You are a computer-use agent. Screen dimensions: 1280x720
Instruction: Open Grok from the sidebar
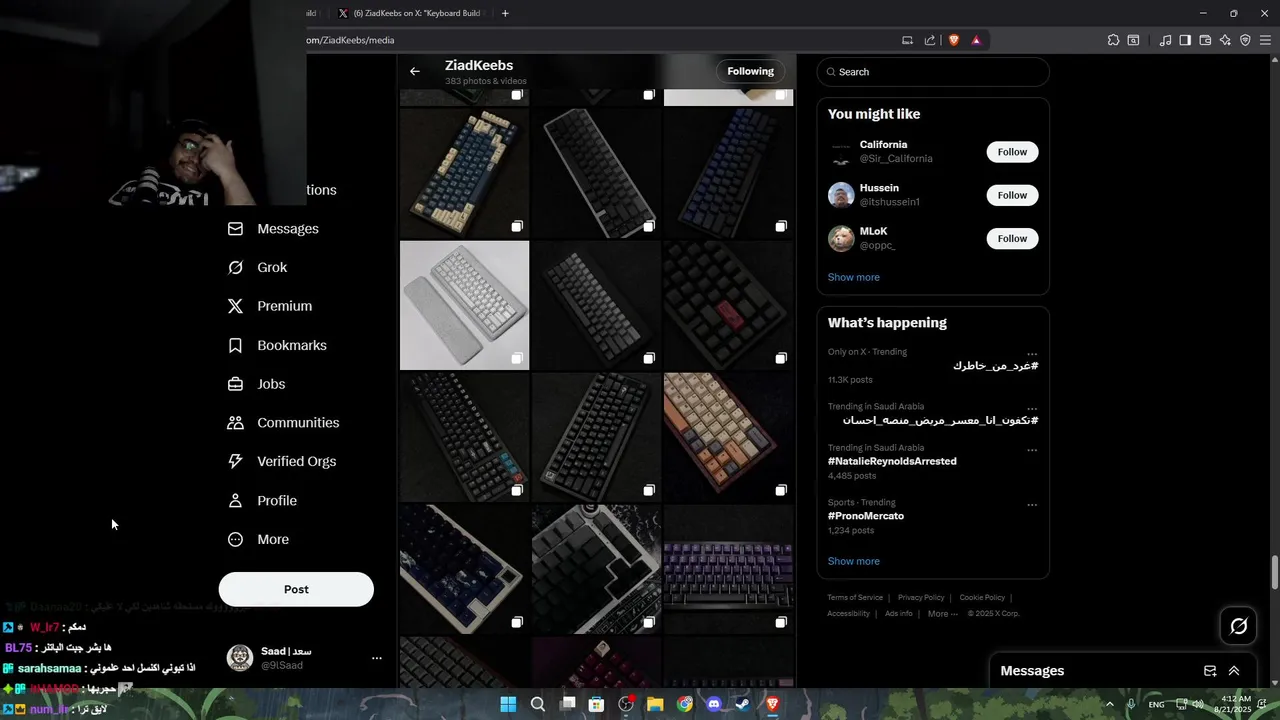point(257,268)
